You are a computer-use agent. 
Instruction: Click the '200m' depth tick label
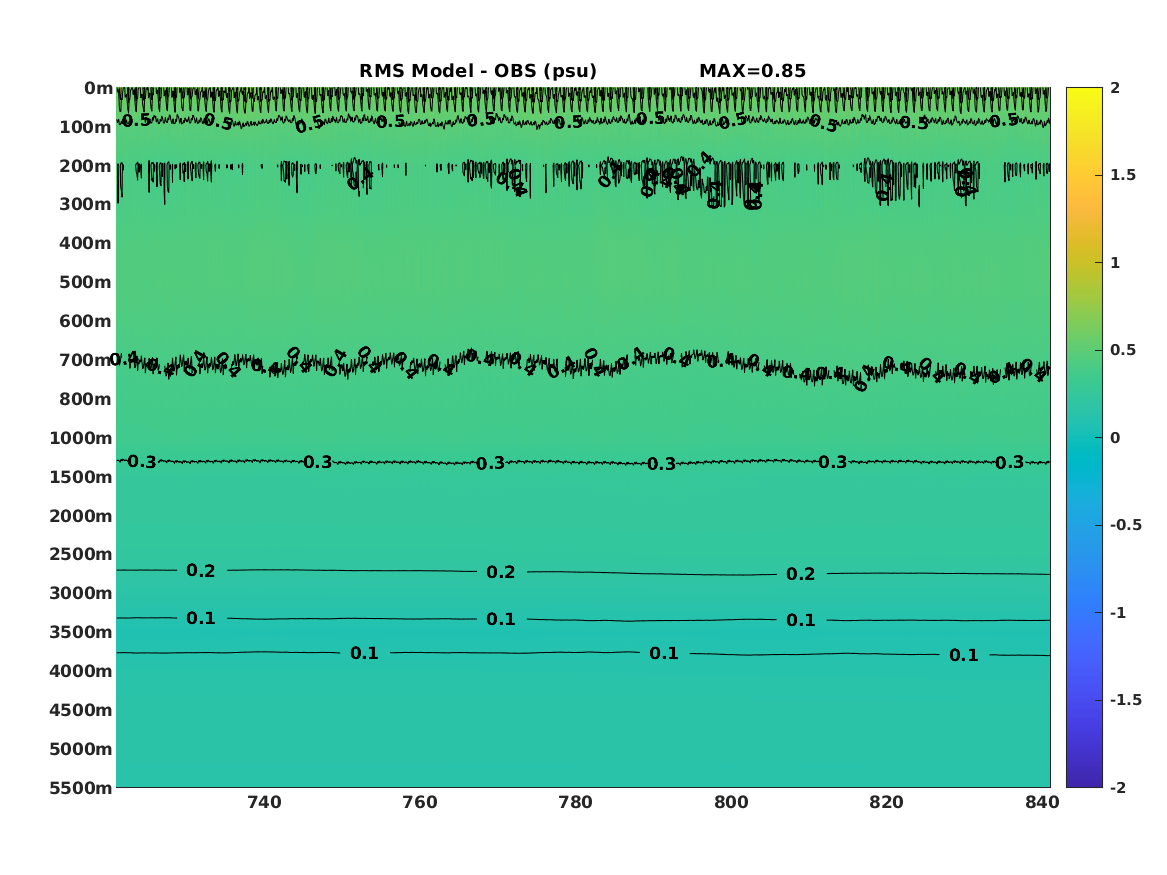point(86,166)
